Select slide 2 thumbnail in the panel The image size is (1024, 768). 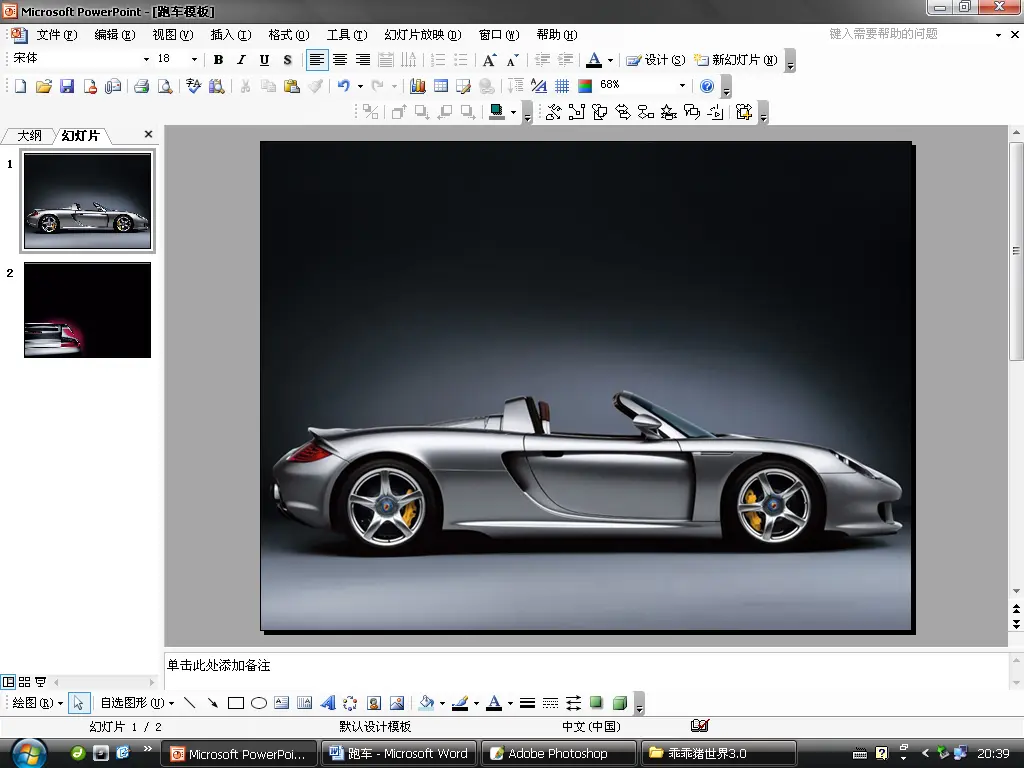coord(87,310)
